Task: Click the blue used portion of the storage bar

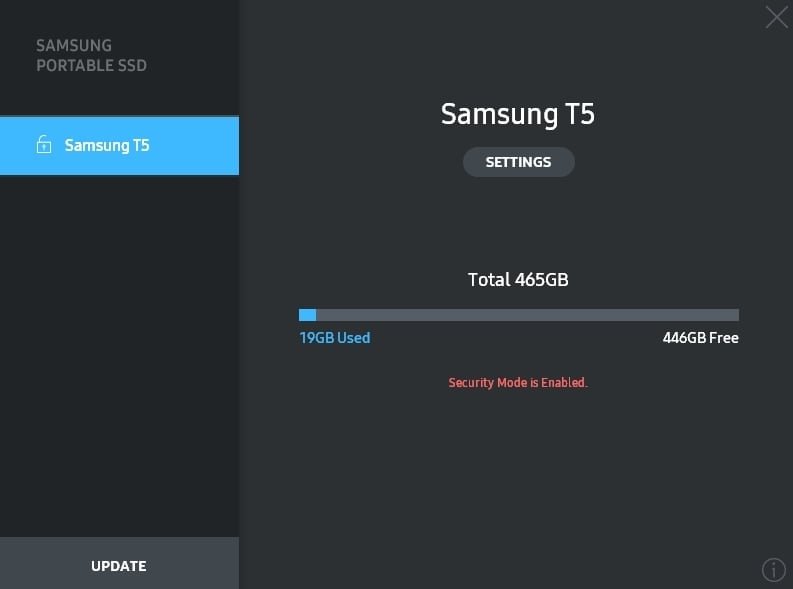Action: coord(307,315)
